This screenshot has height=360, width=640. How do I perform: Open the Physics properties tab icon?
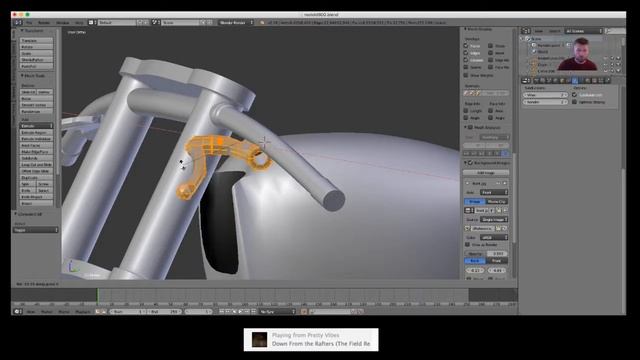click(607, 80)
